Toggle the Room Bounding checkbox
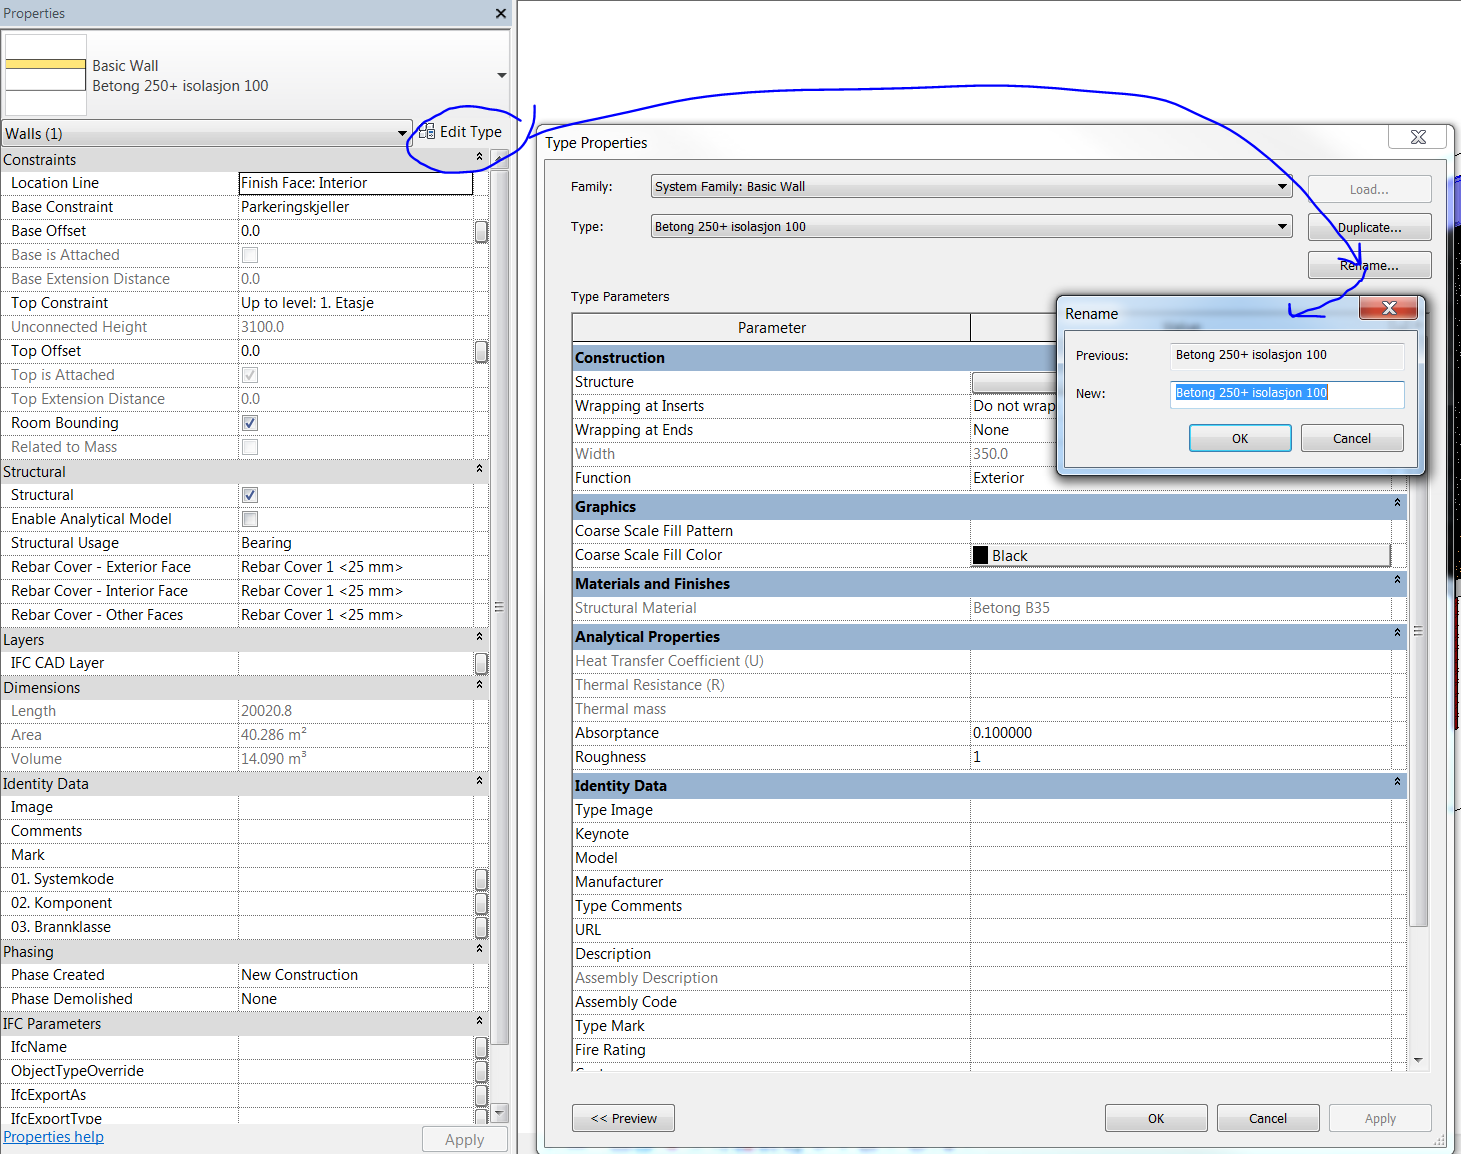Image resolution: width=1461 pixels, height=1154 pixels. tap(249, 422)
